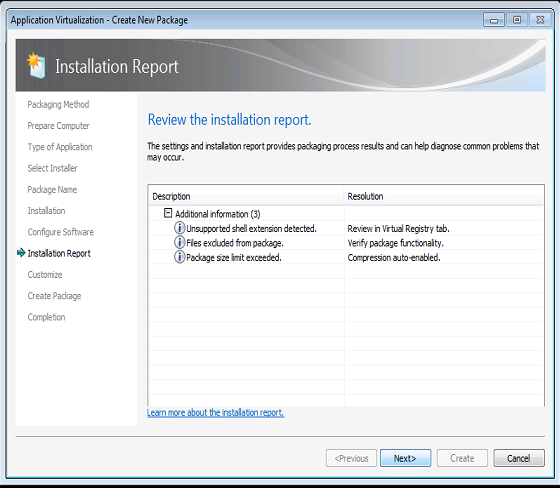Open Learn more about the installation report
The image size is (560, 488).
point(215,413)
